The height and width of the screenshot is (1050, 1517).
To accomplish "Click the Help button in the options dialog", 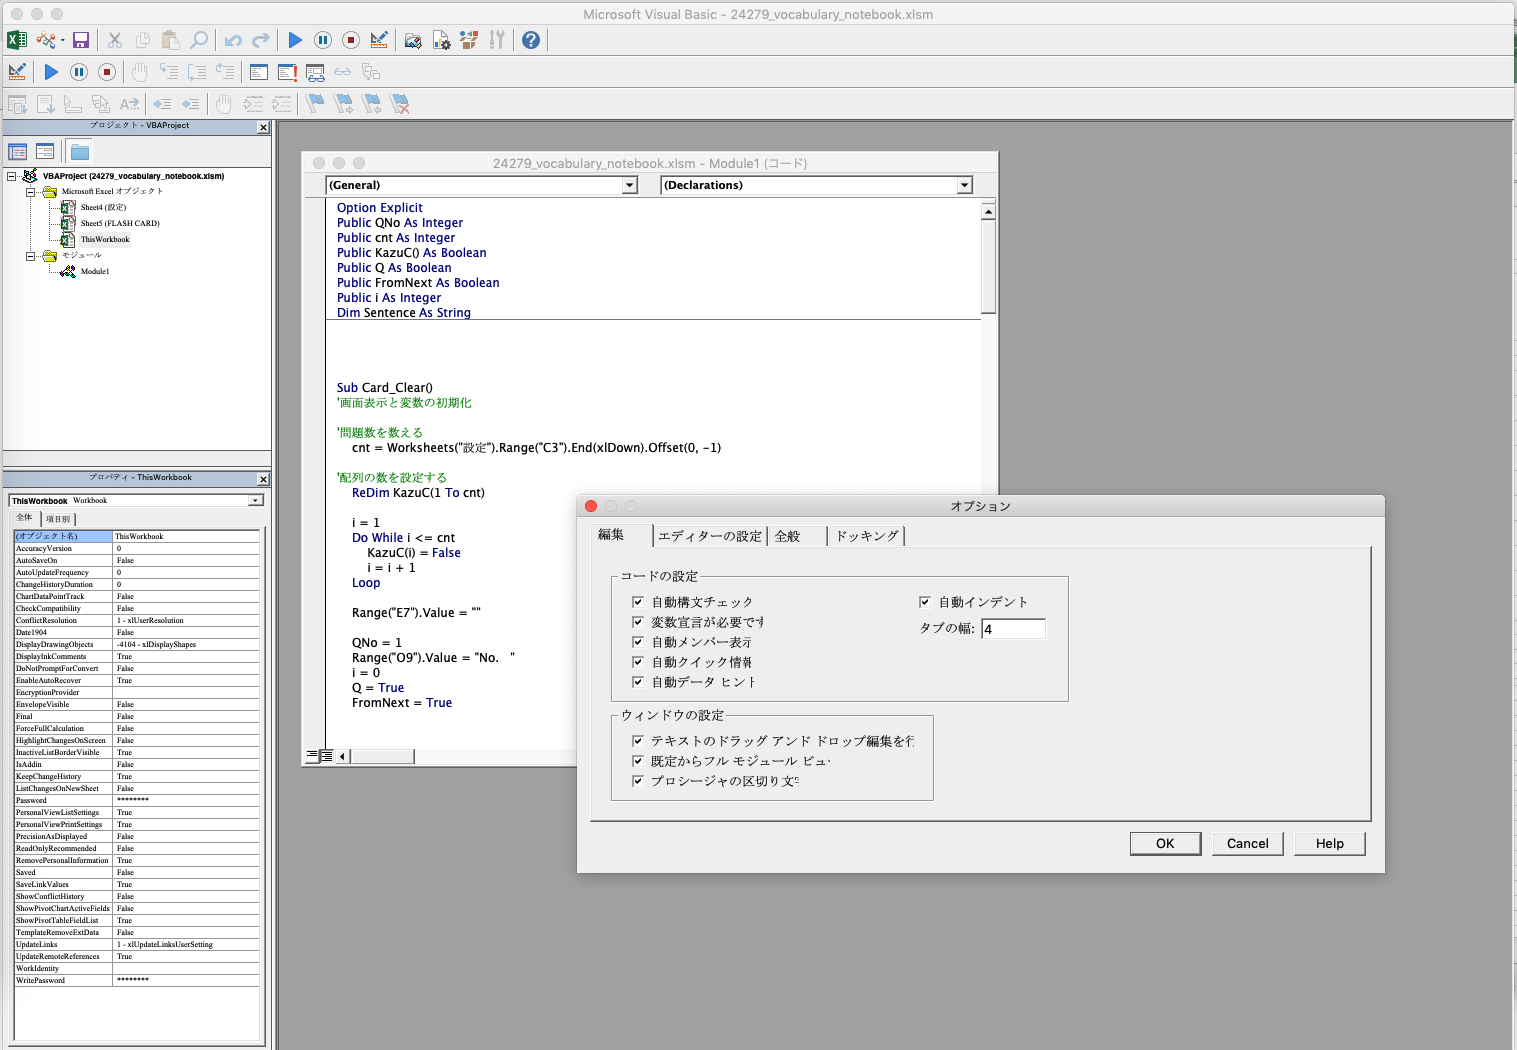I will click(1330, 843).
